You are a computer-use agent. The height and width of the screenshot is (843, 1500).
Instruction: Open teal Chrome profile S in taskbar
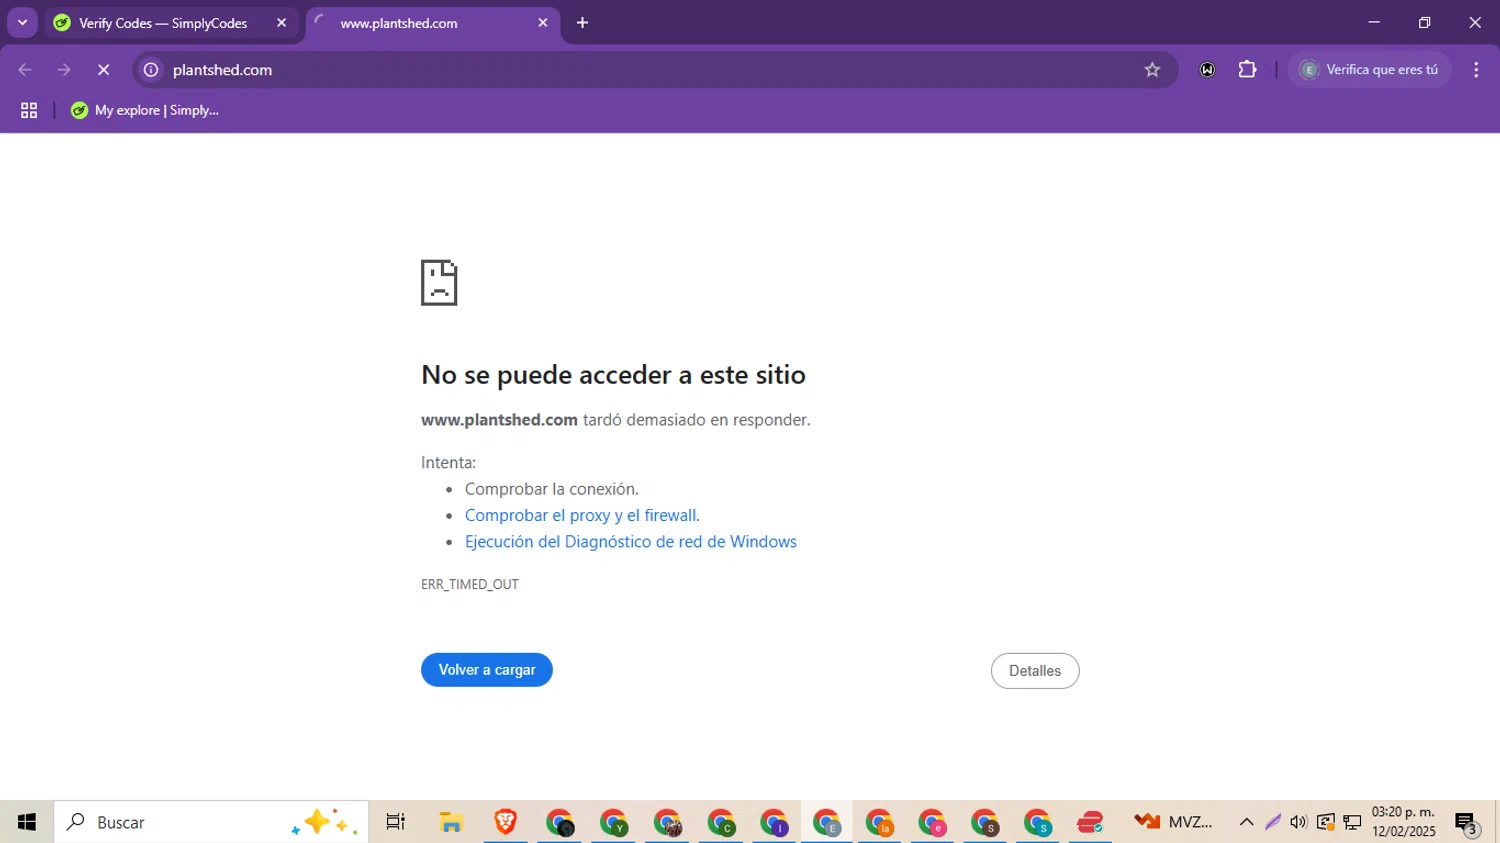coord(1038,823)
